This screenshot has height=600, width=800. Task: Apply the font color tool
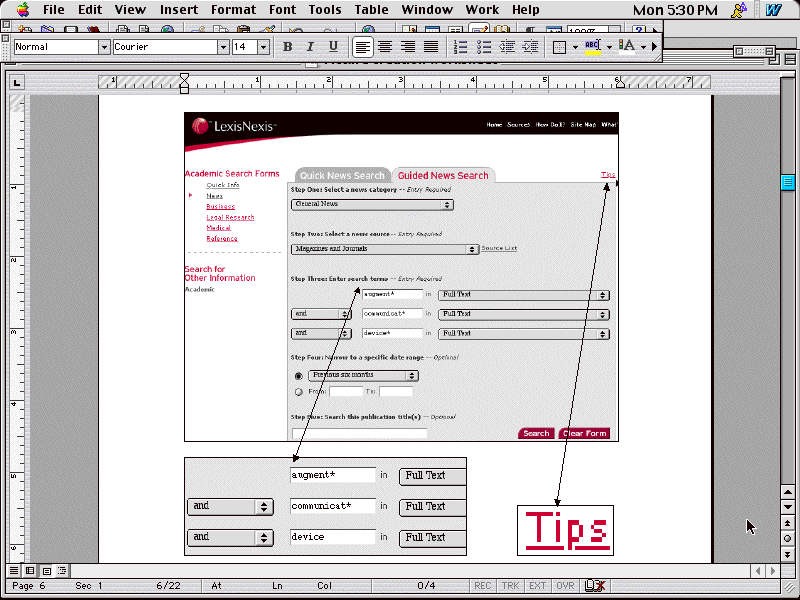(627, 47)
